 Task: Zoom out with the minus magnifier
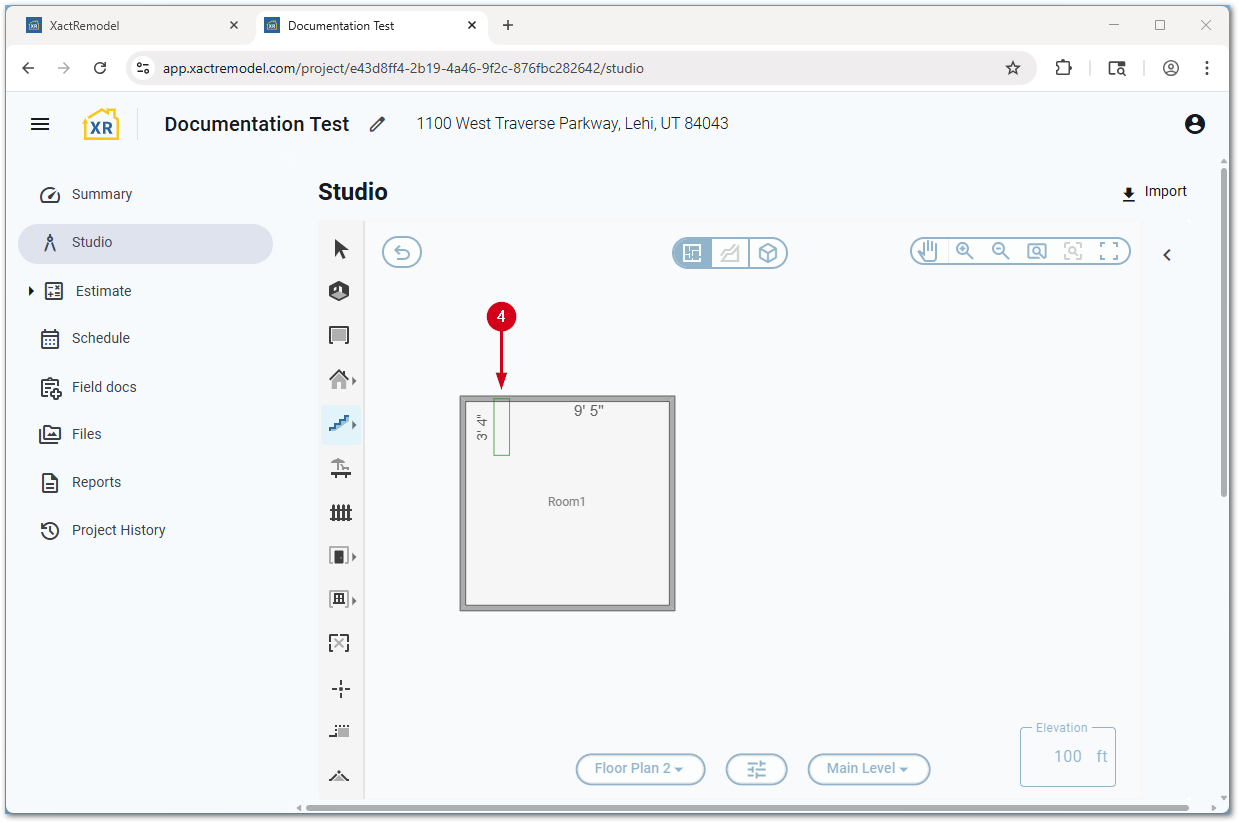point(1000,251)
